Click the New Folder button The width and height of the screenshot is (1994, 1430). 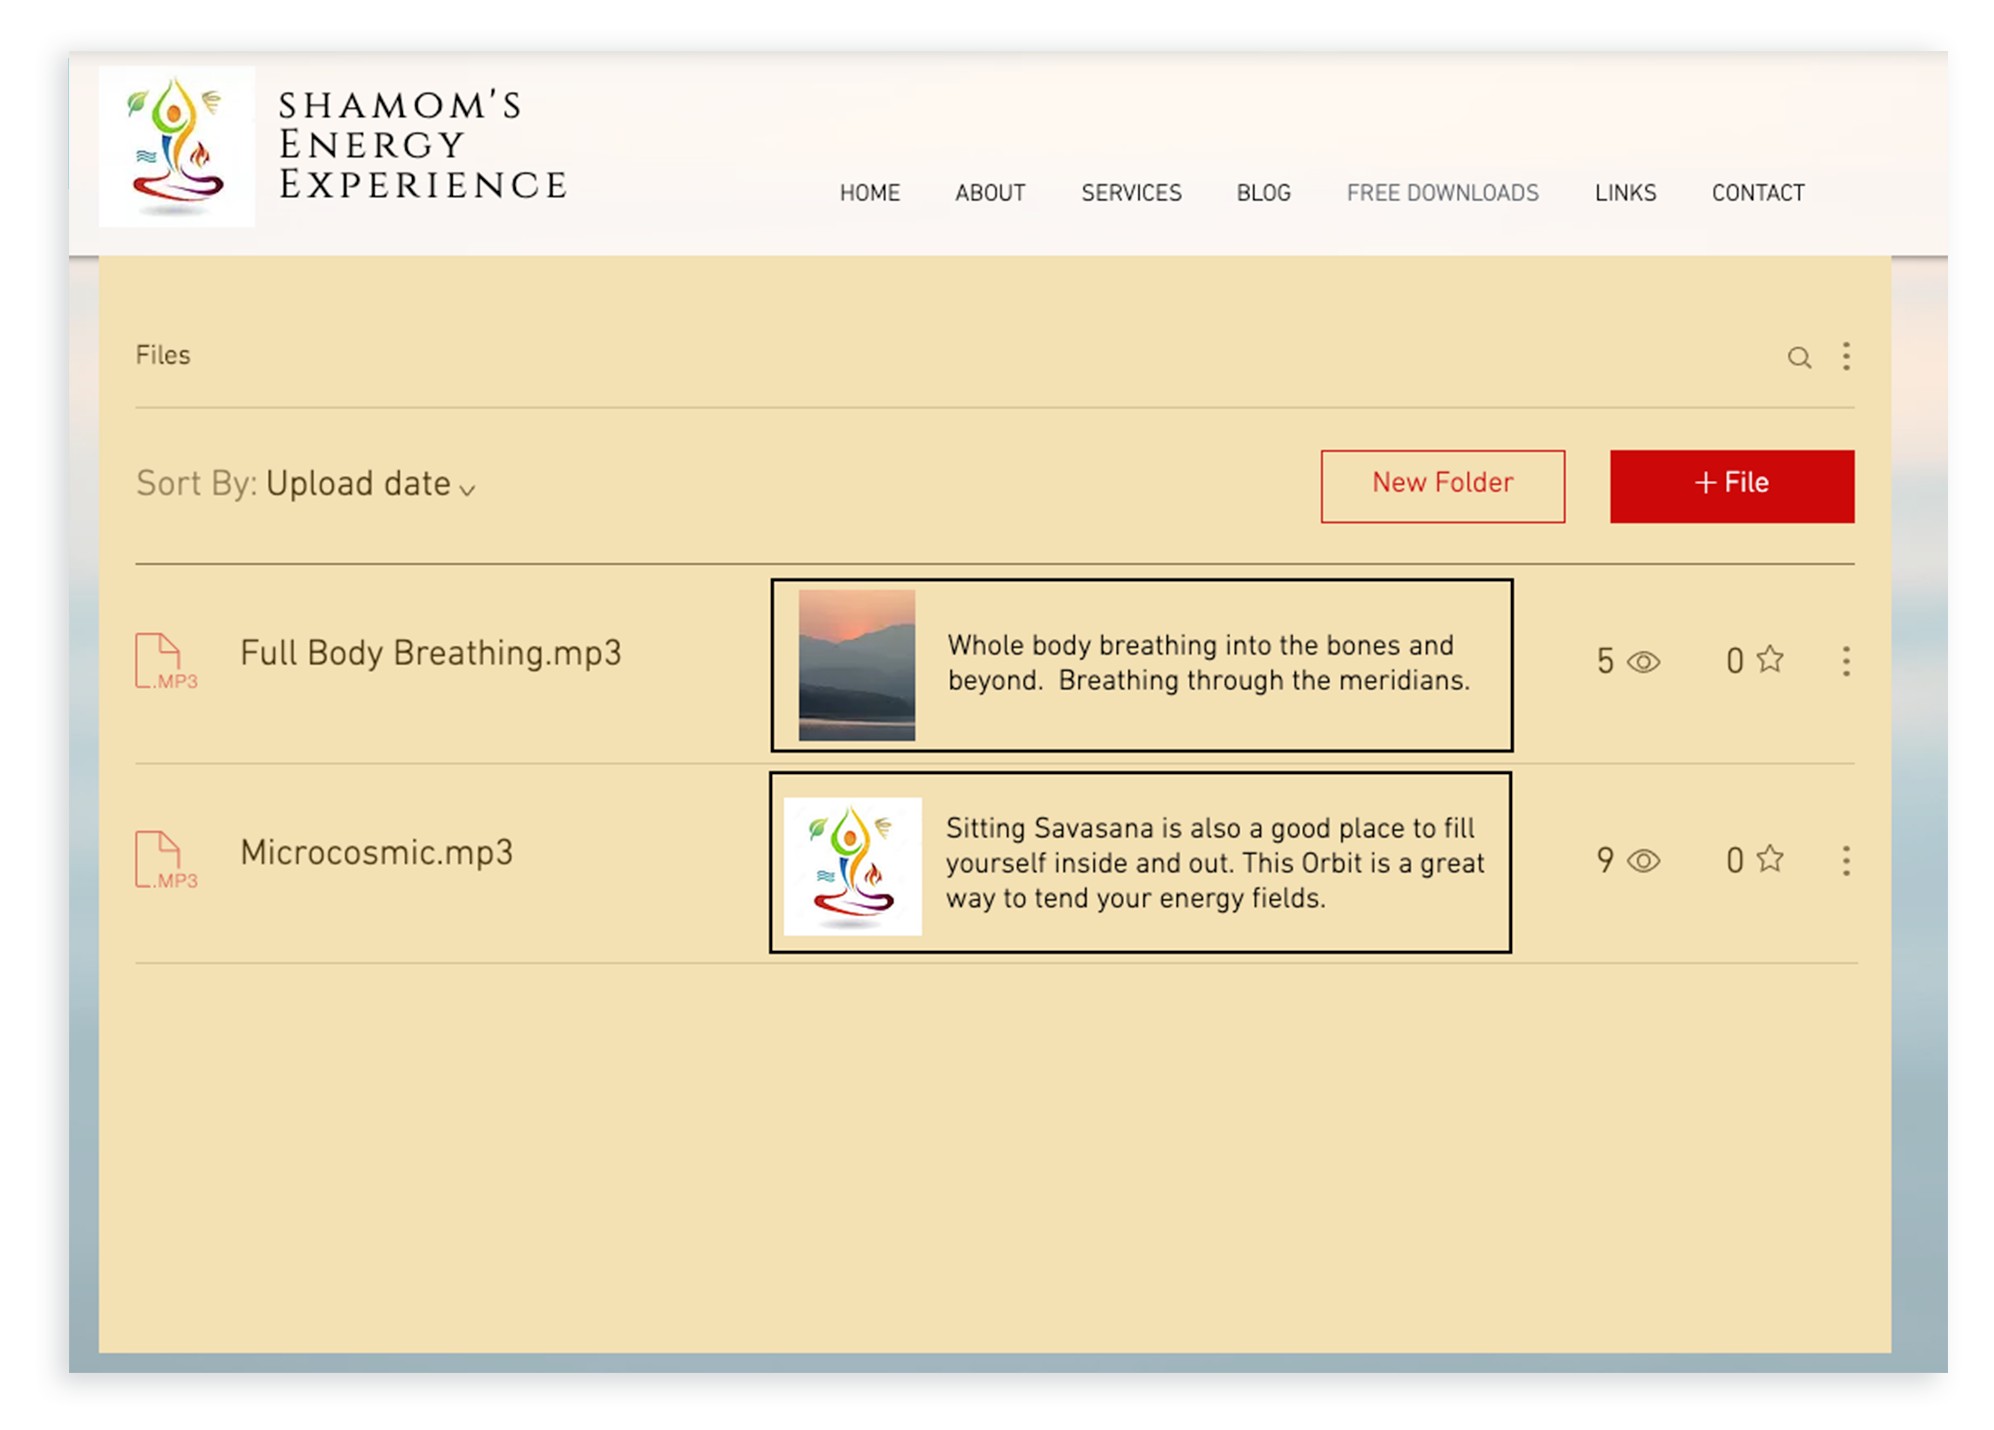coord(1442,486)
